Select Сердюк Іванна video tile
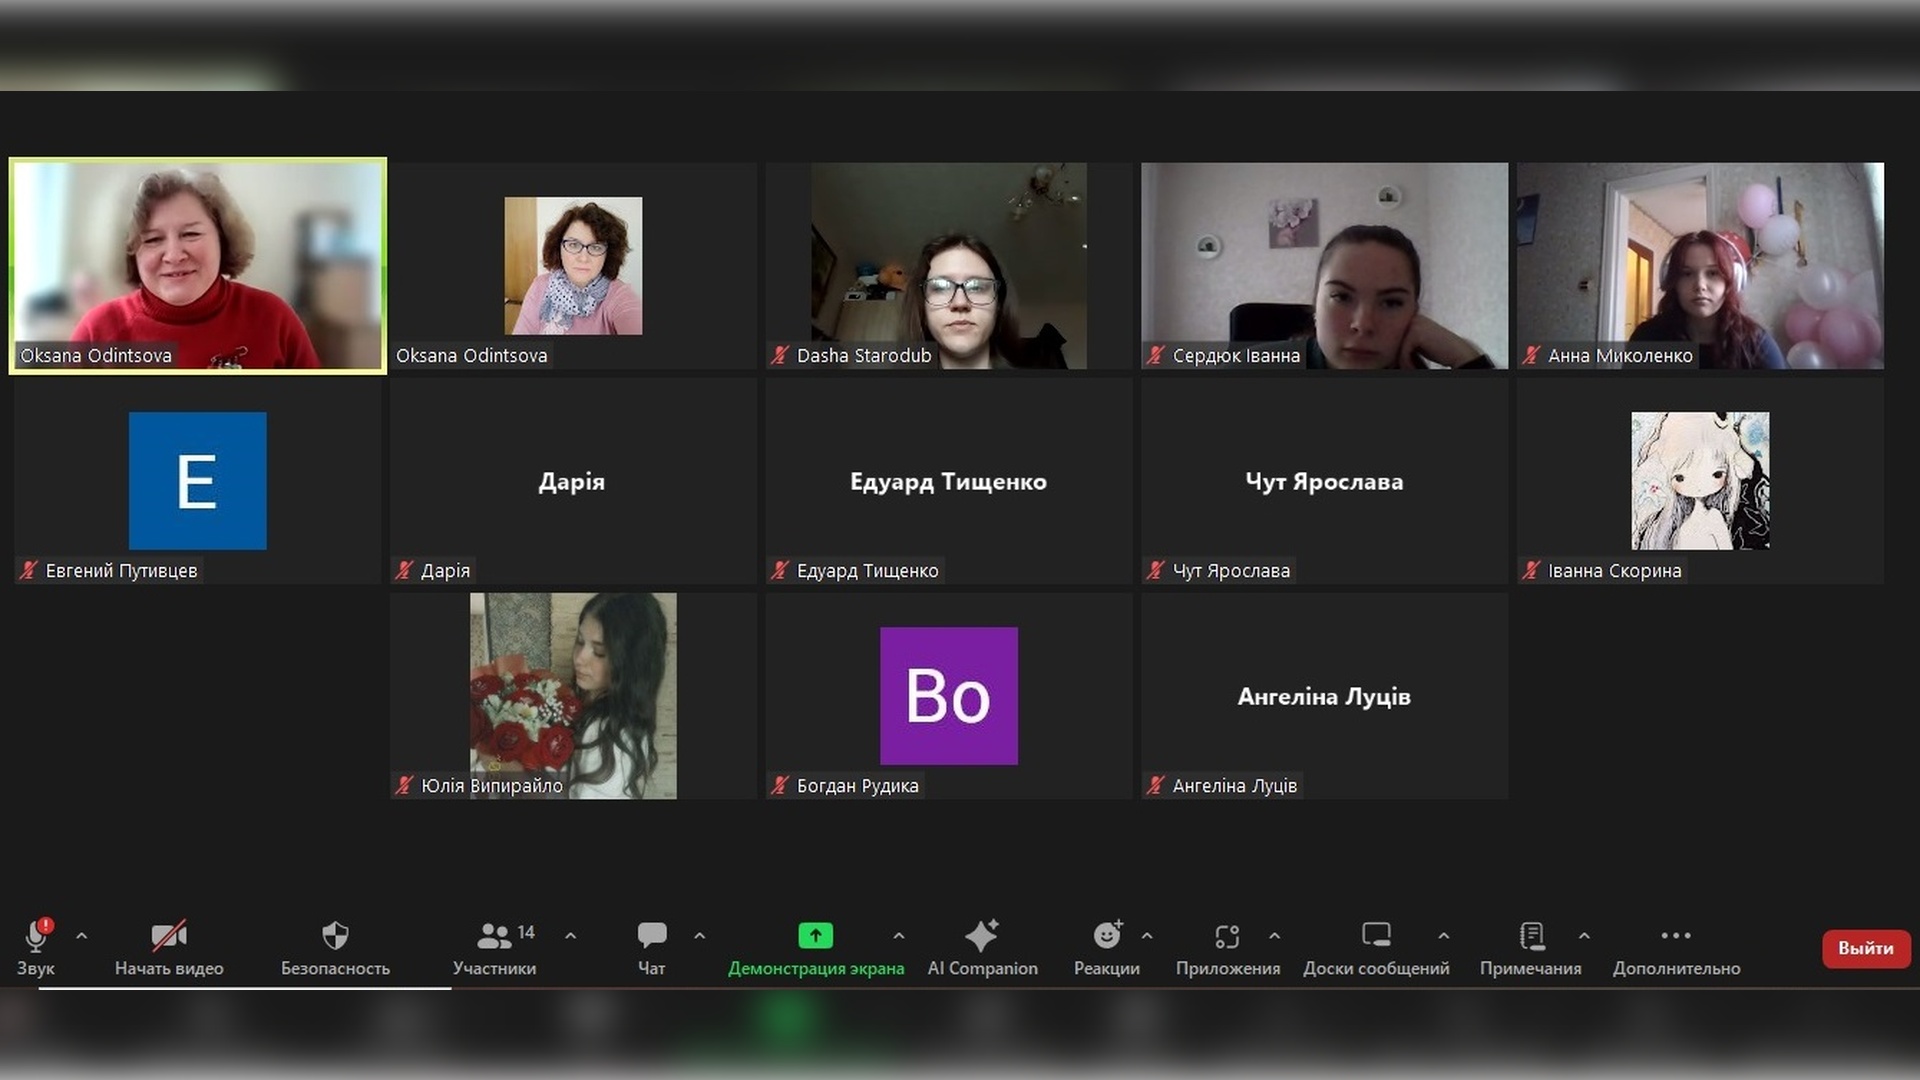This screenshot has width=1920, height=1080. [1324, 266]
